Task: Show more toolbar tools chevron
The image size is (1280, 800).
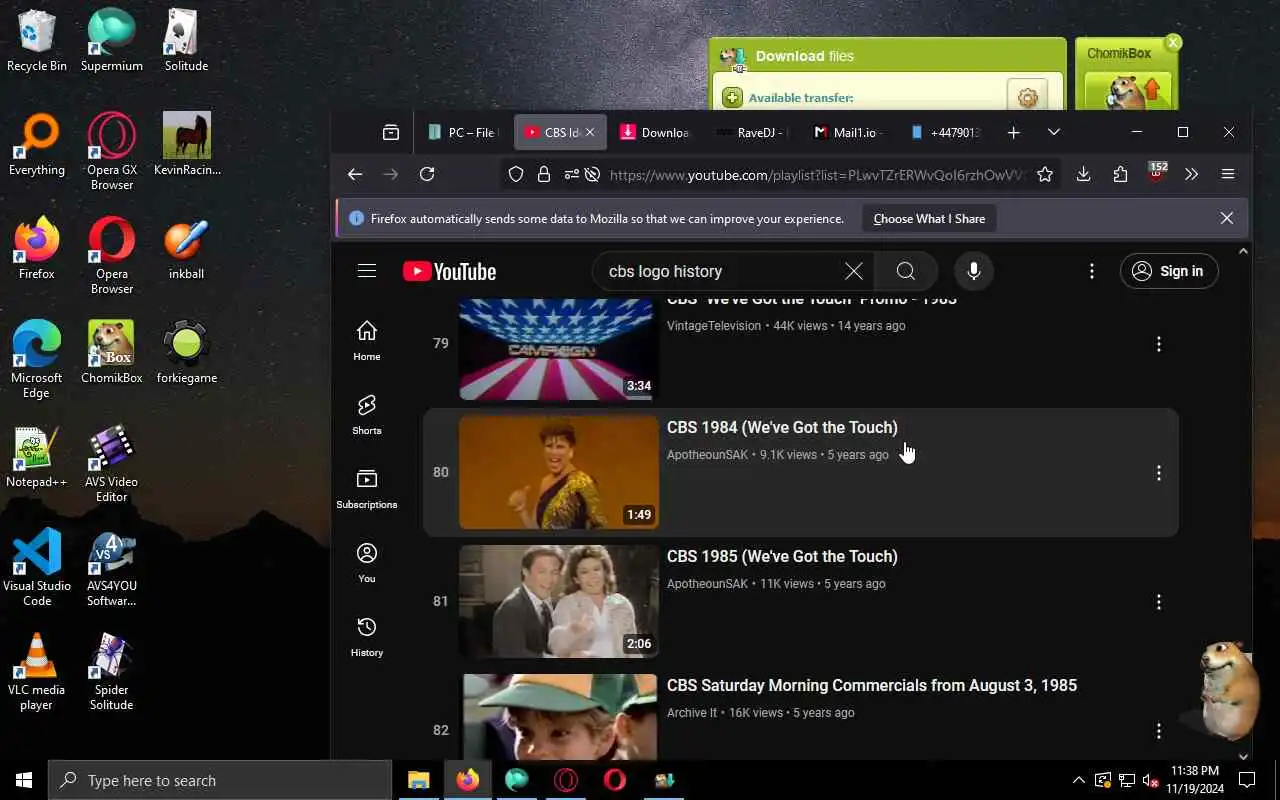Action: tap(1191, 174)
